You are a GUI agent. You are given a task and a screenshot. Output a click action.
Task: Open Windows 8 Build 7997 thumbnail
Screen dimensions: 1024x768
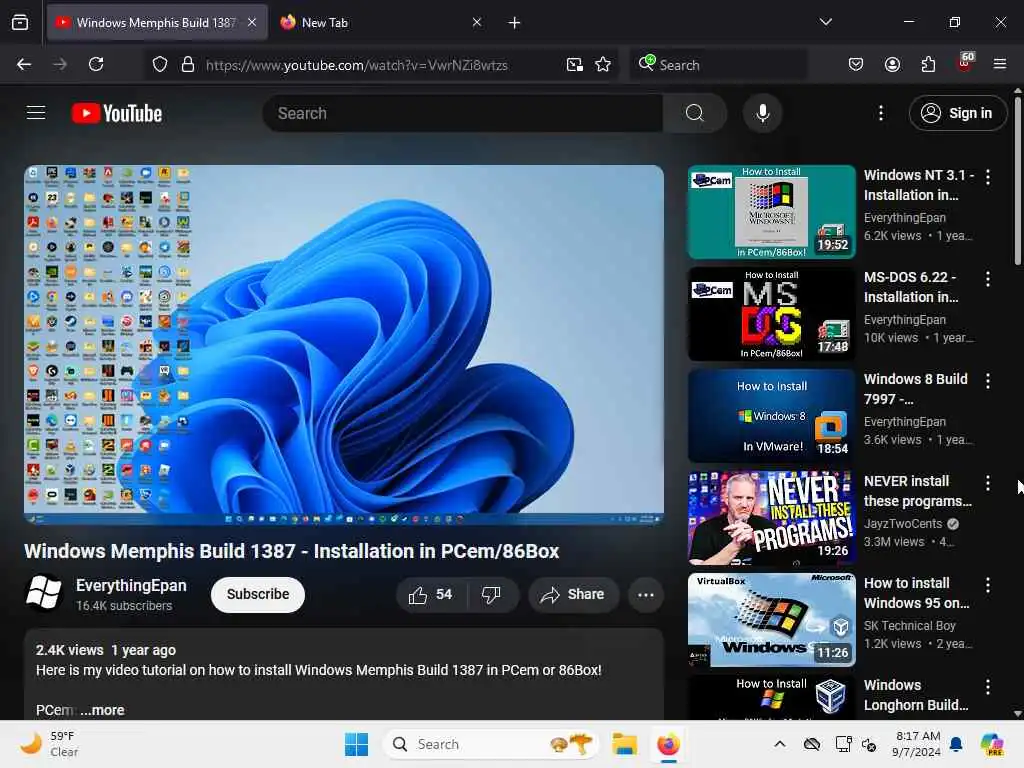[771, 415]
